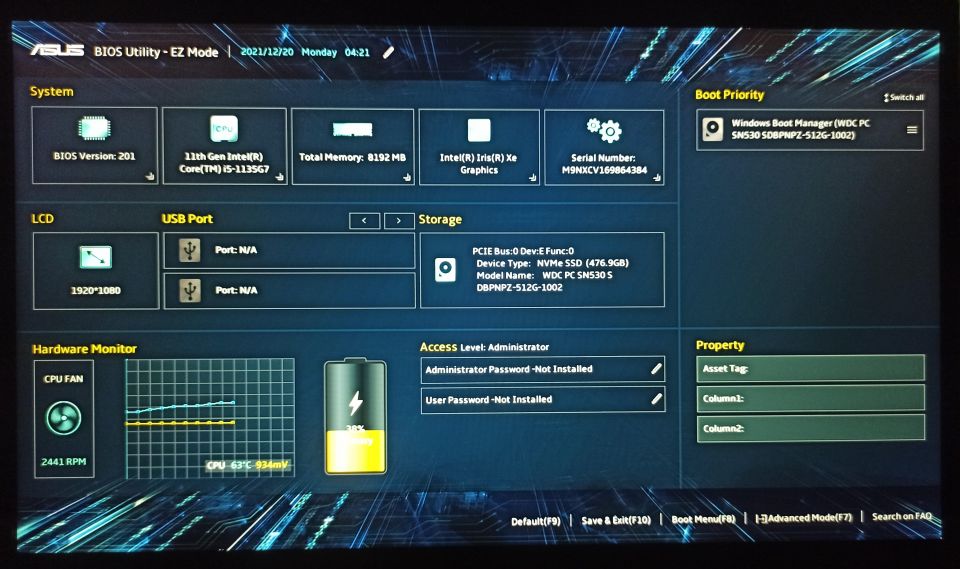The width and height of the screenshot is (960, 569).
Task: Click the Hardware Monitor heading
Action: pyautogui.click(x=84, y=349)
